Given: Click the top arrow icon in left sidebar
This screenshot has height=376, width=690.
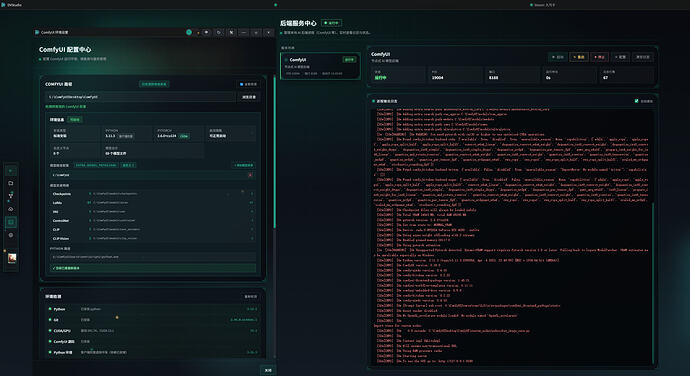Looking at the screenshot, I should [x=11, y=170].
